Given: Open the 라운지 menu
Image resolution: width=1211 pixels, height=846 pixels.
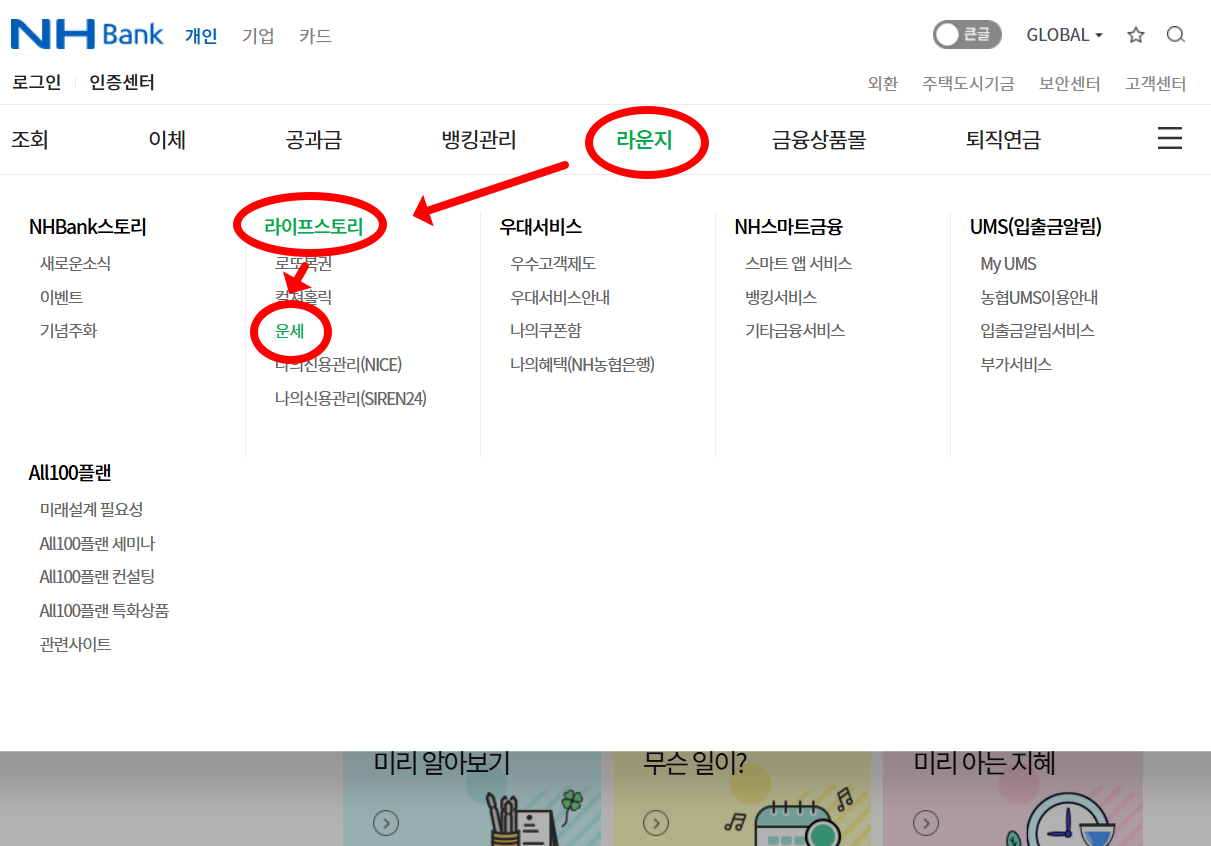Looking at the screenshot, I should pyautogui.click(x=646, y=141).
